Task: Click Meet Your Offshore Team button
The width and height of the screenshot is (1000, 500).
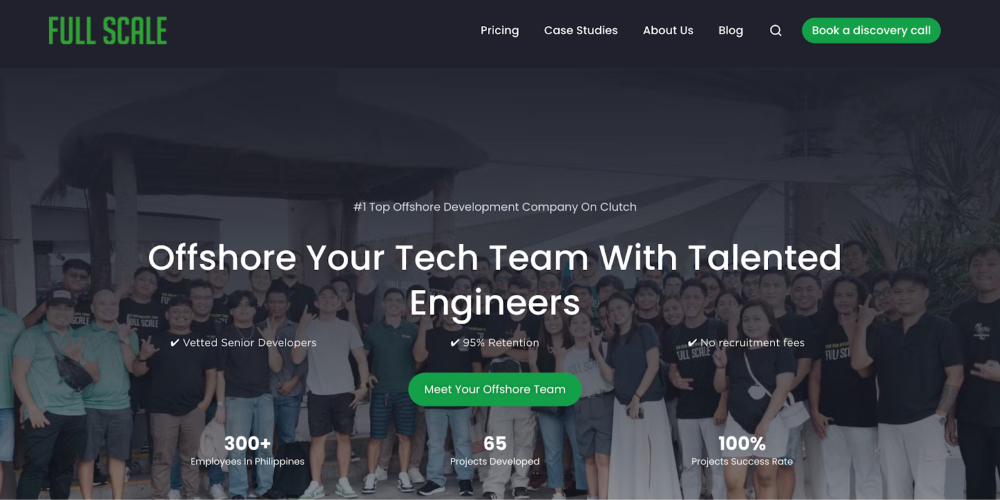Action: (x=495, y=389)
